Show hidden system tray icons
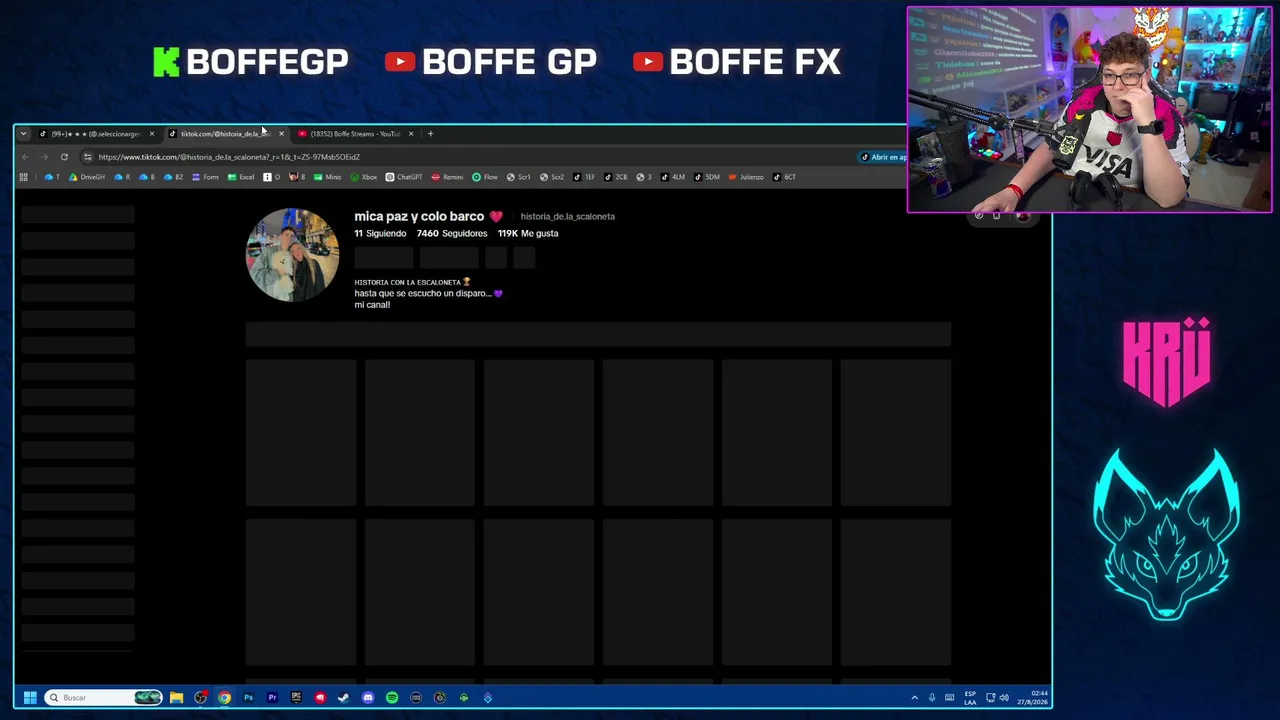 click(914, 698)
